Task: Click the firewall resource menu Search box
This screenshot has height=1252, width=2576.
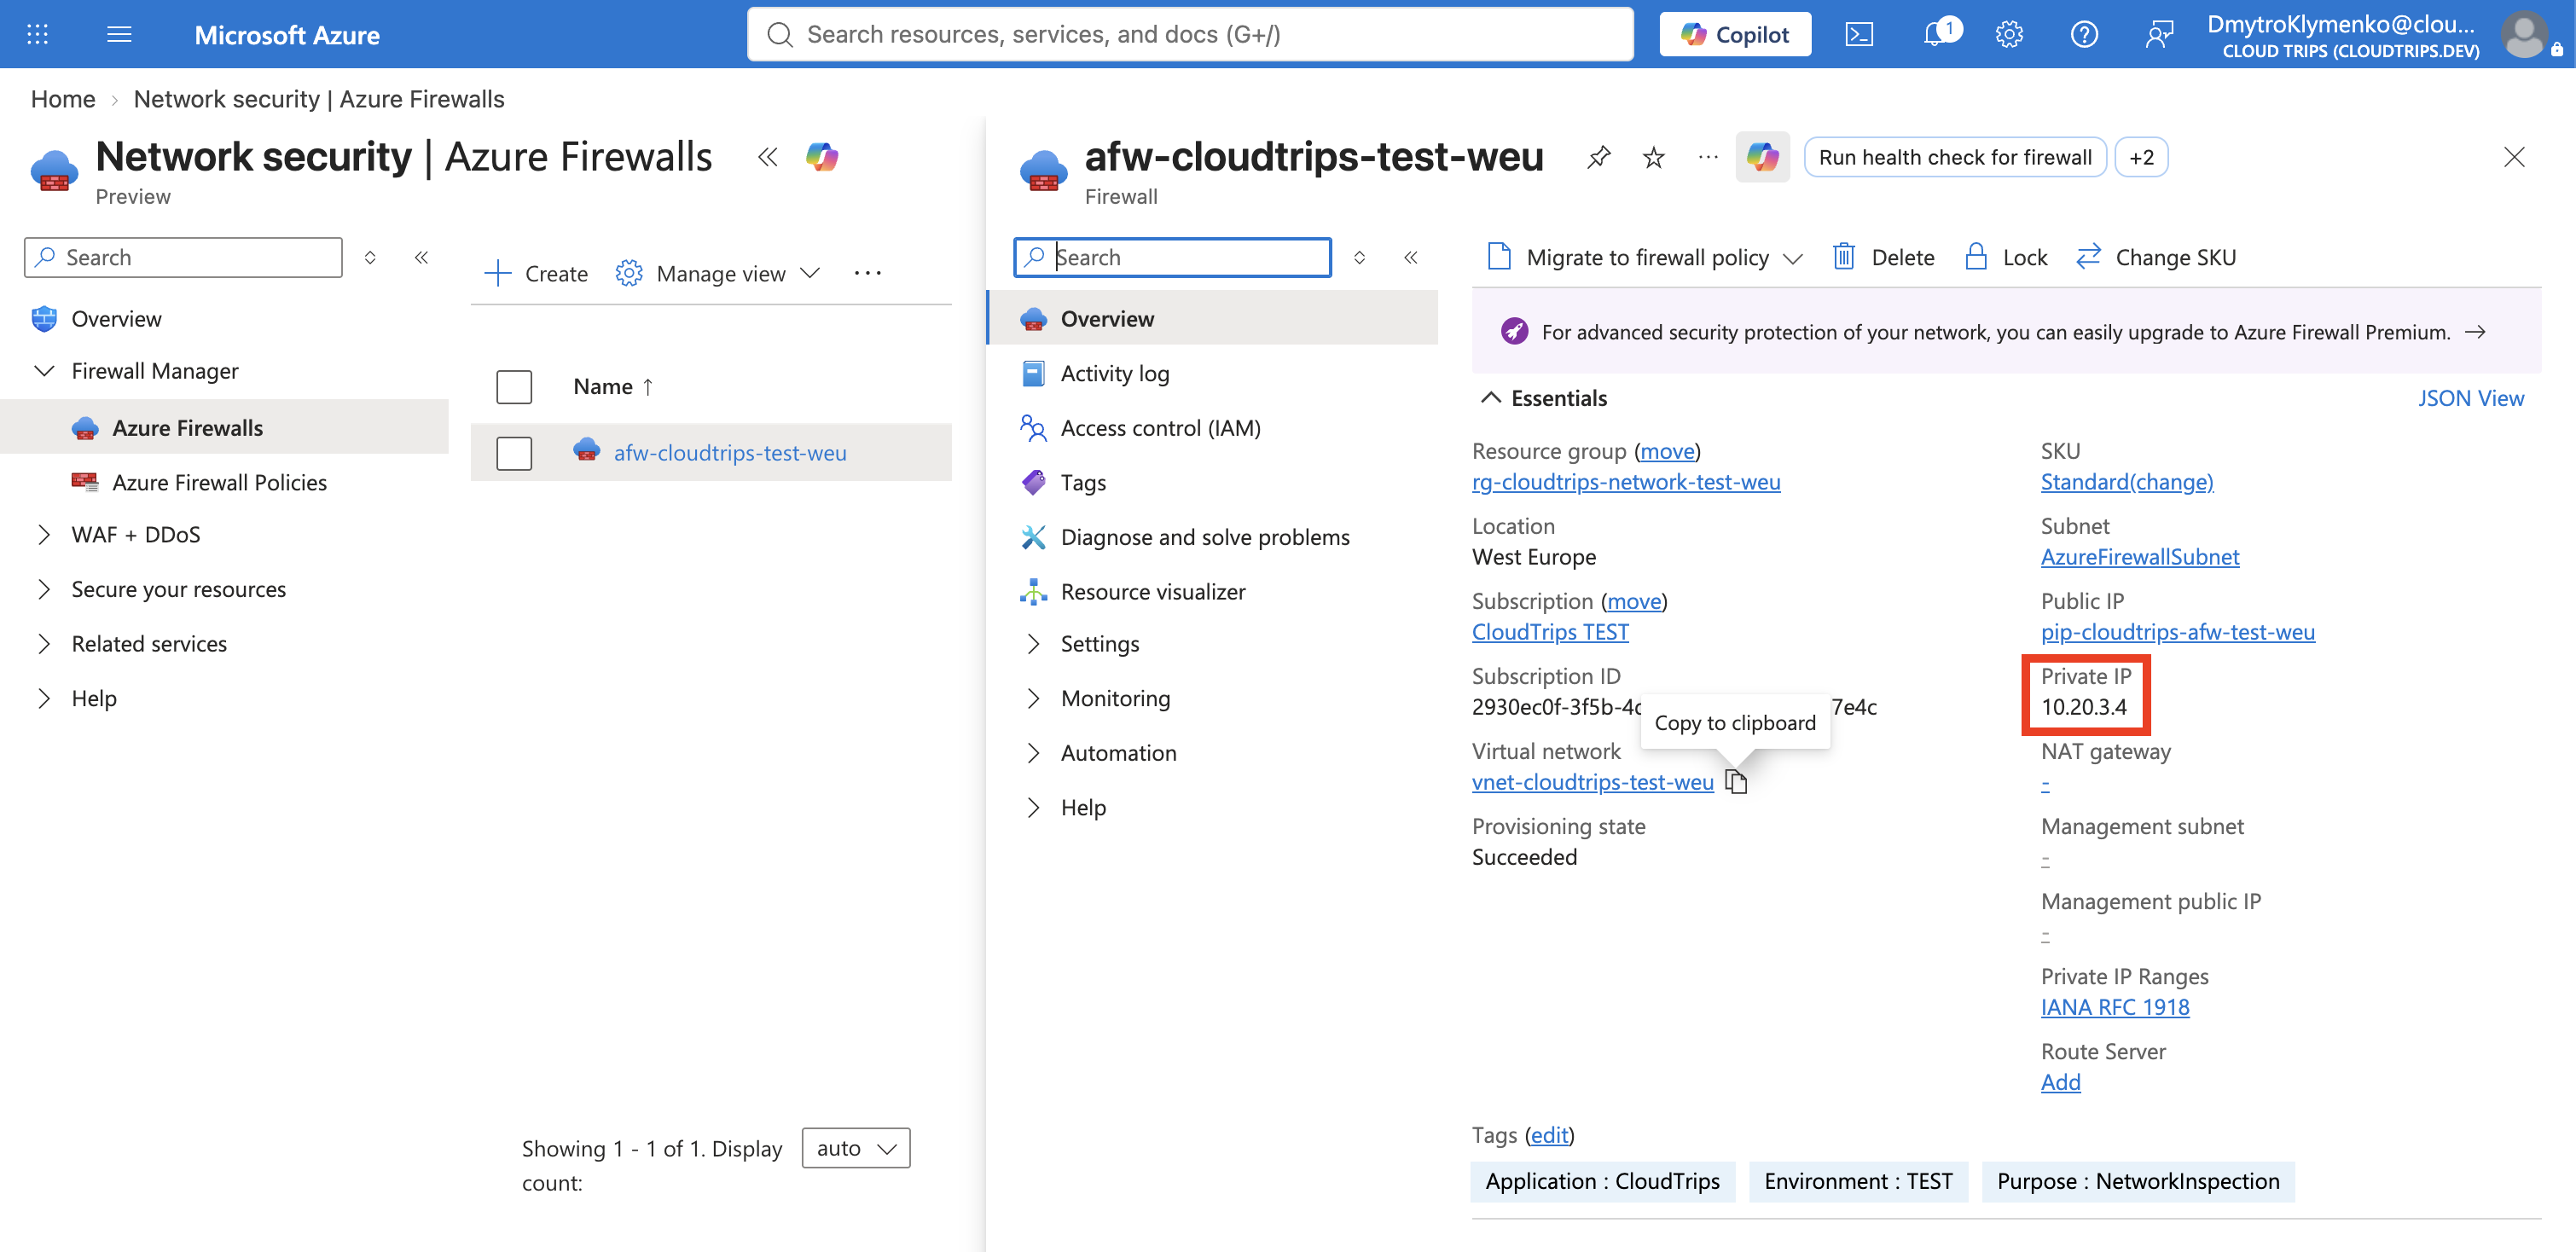Action: coord(1172,257)
